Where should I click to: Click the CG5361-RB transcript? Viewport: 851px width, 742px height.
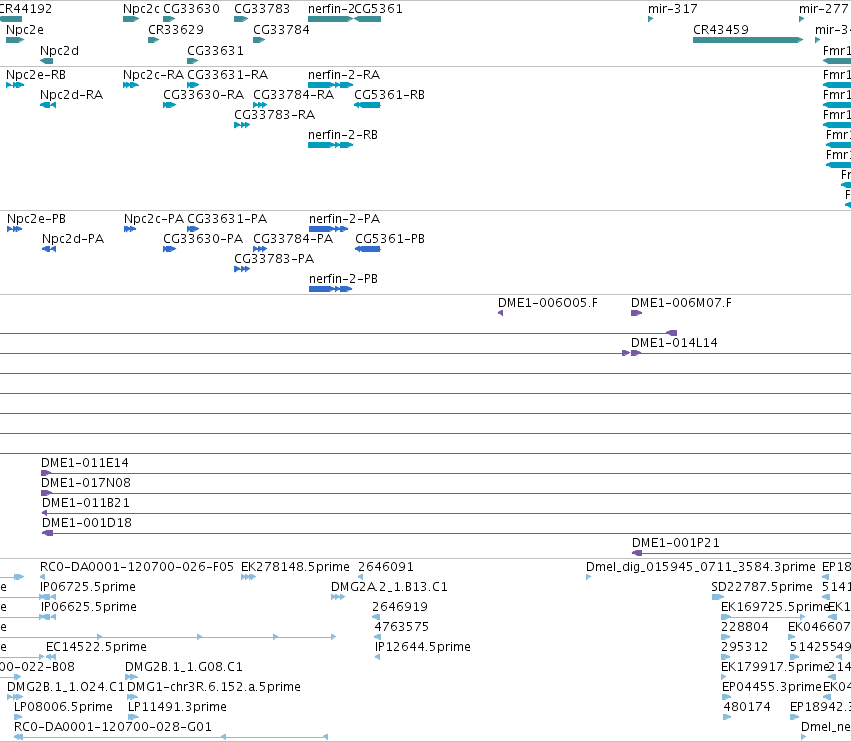coord(367,105)
